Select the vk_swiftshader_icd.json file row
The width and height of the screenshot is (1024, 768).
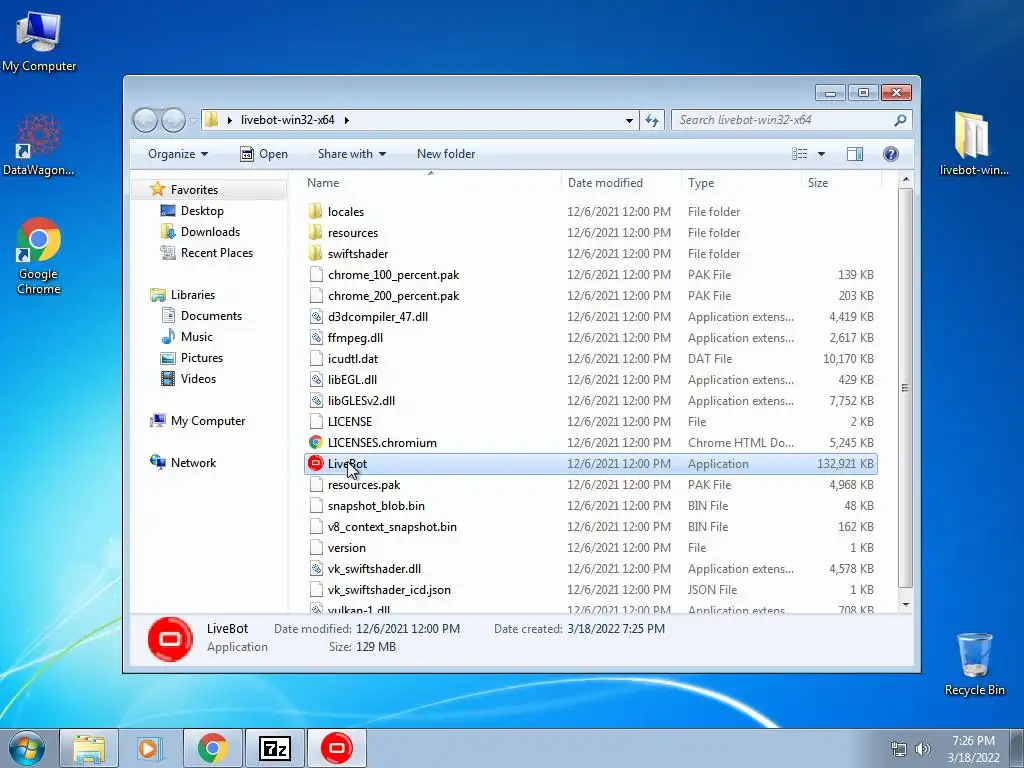[x=590, y=590]
